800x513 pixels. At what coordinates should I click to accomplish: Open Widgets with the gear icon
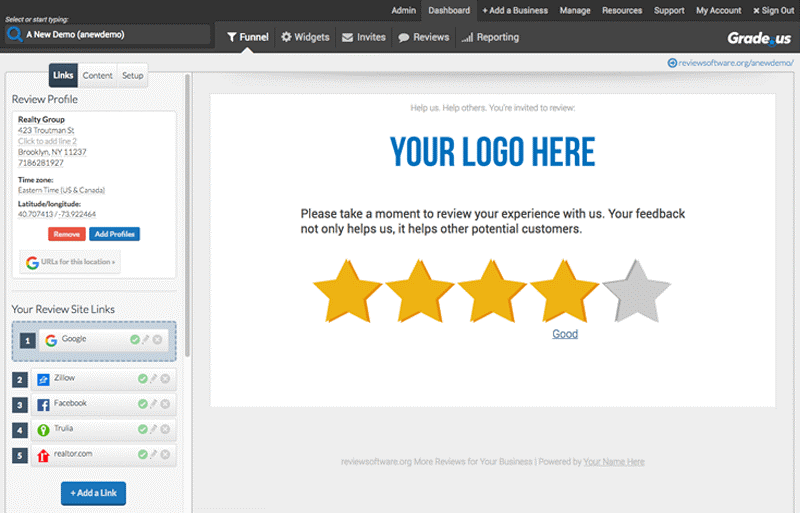[305, 37]
